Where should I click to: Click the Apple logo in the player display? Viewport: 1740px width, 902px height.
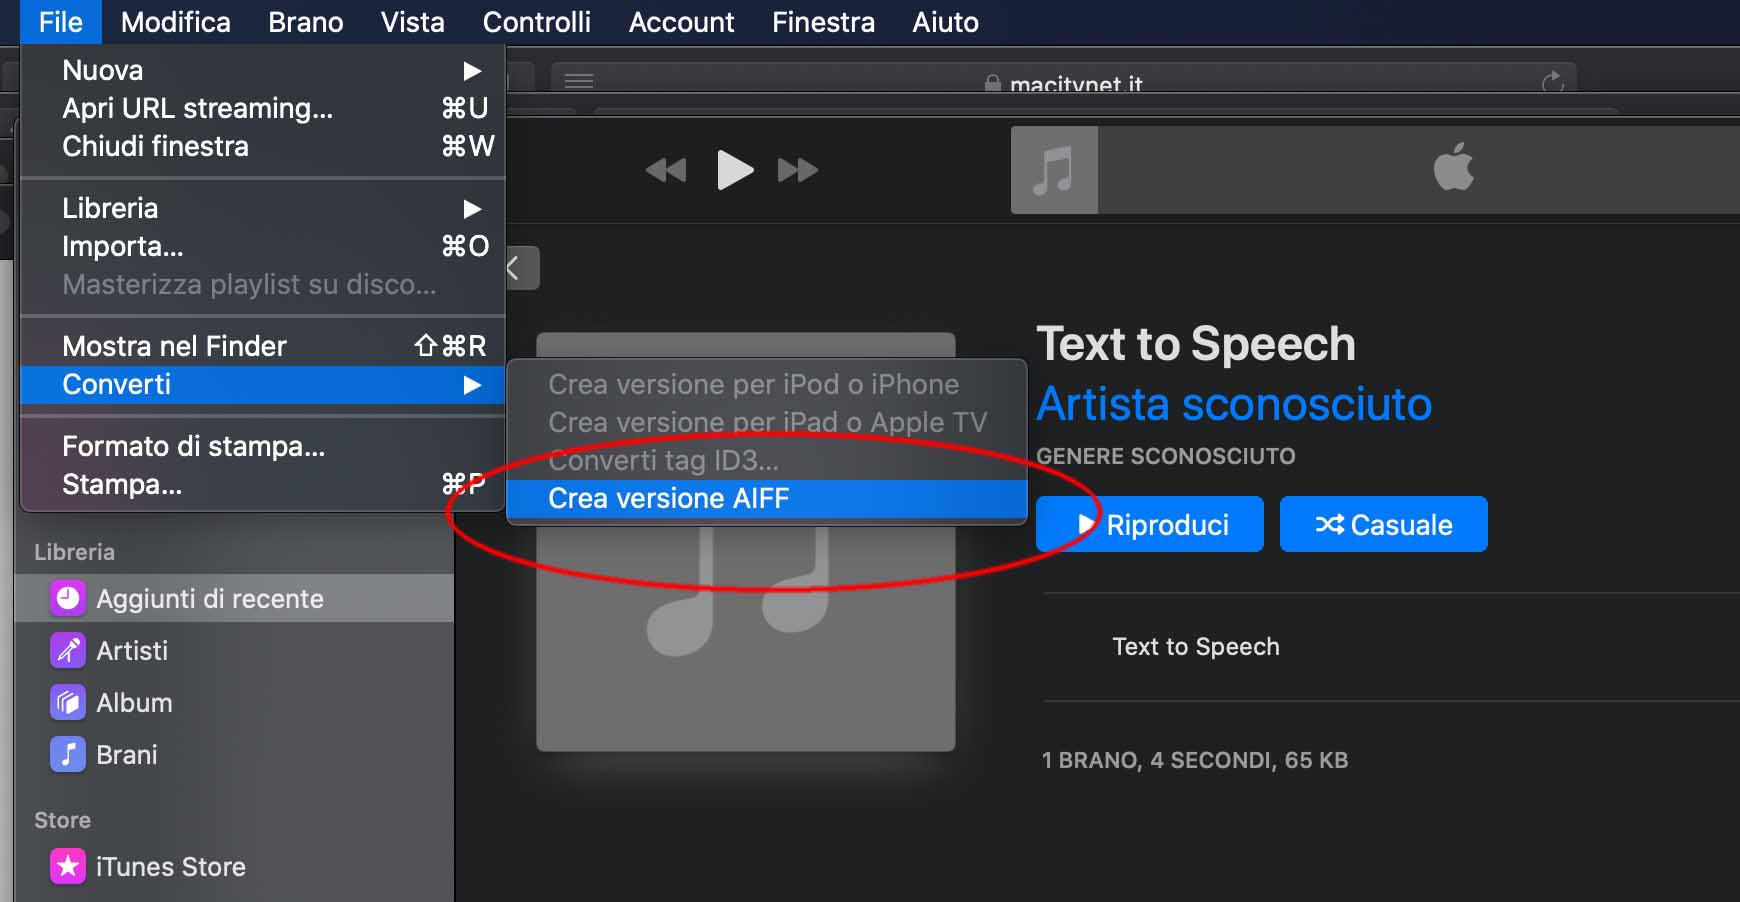tap(1454, 166)
